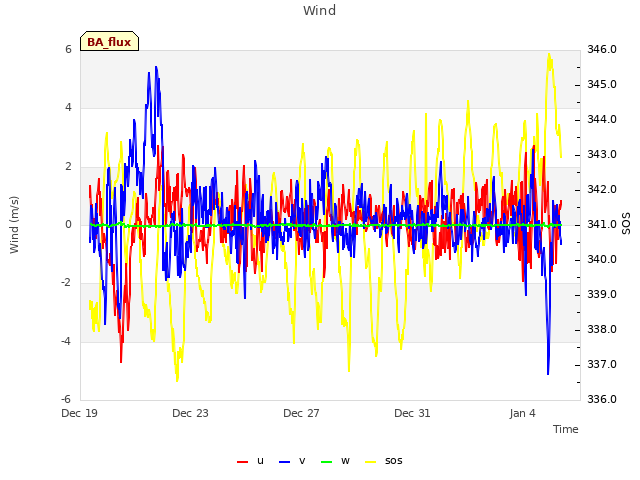Click the right axis value 345.0
The image size is (640, 480).
pyautogui.click(x=602, y=84)
